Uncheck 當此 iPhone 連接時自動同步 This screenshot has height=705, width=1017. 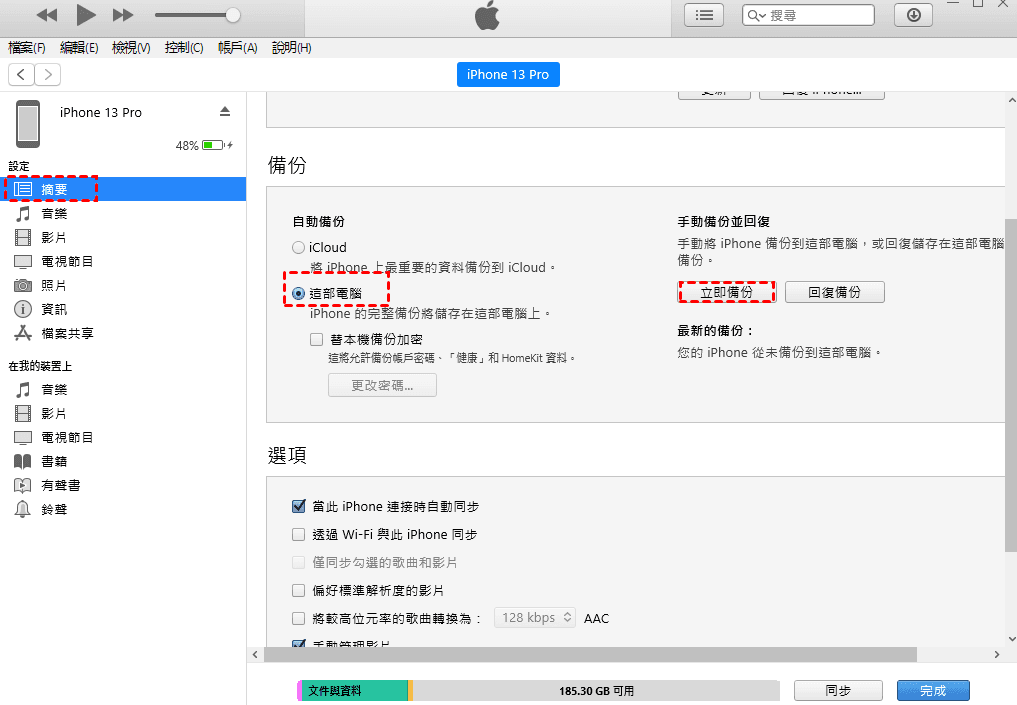click(298, 506)
